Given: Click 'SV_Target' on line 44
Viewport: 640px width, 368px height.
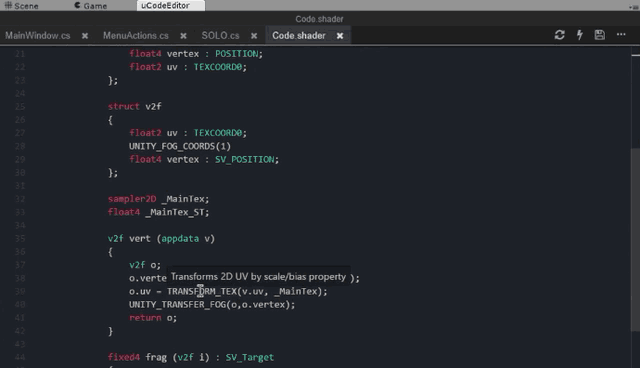Looking at the screenshot, I should click(249, 357).
